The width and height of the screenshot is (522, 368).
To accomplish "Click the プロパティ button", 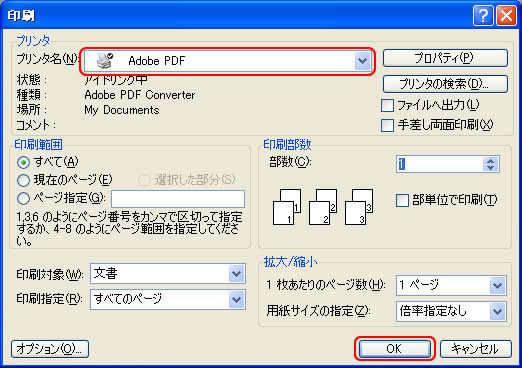I will (445, 58).
